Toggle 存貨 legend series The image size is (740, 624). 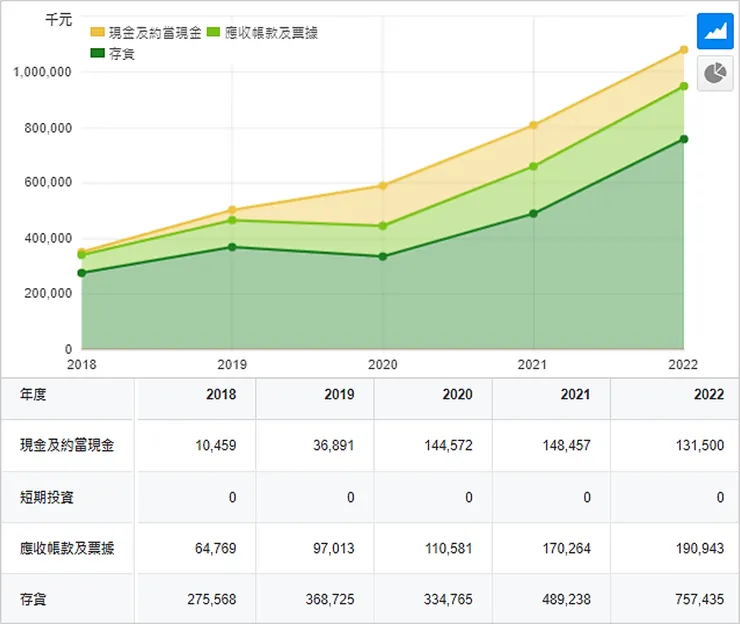pyautogui.click(x=112, y=54)
